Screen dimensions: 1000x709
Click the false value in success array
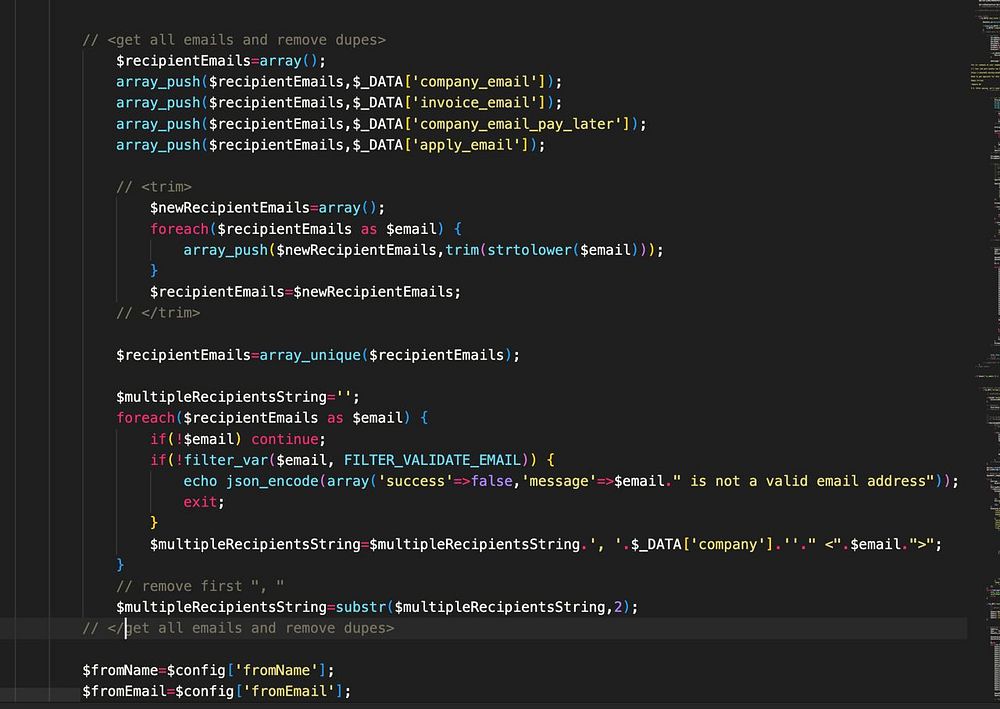492,481
